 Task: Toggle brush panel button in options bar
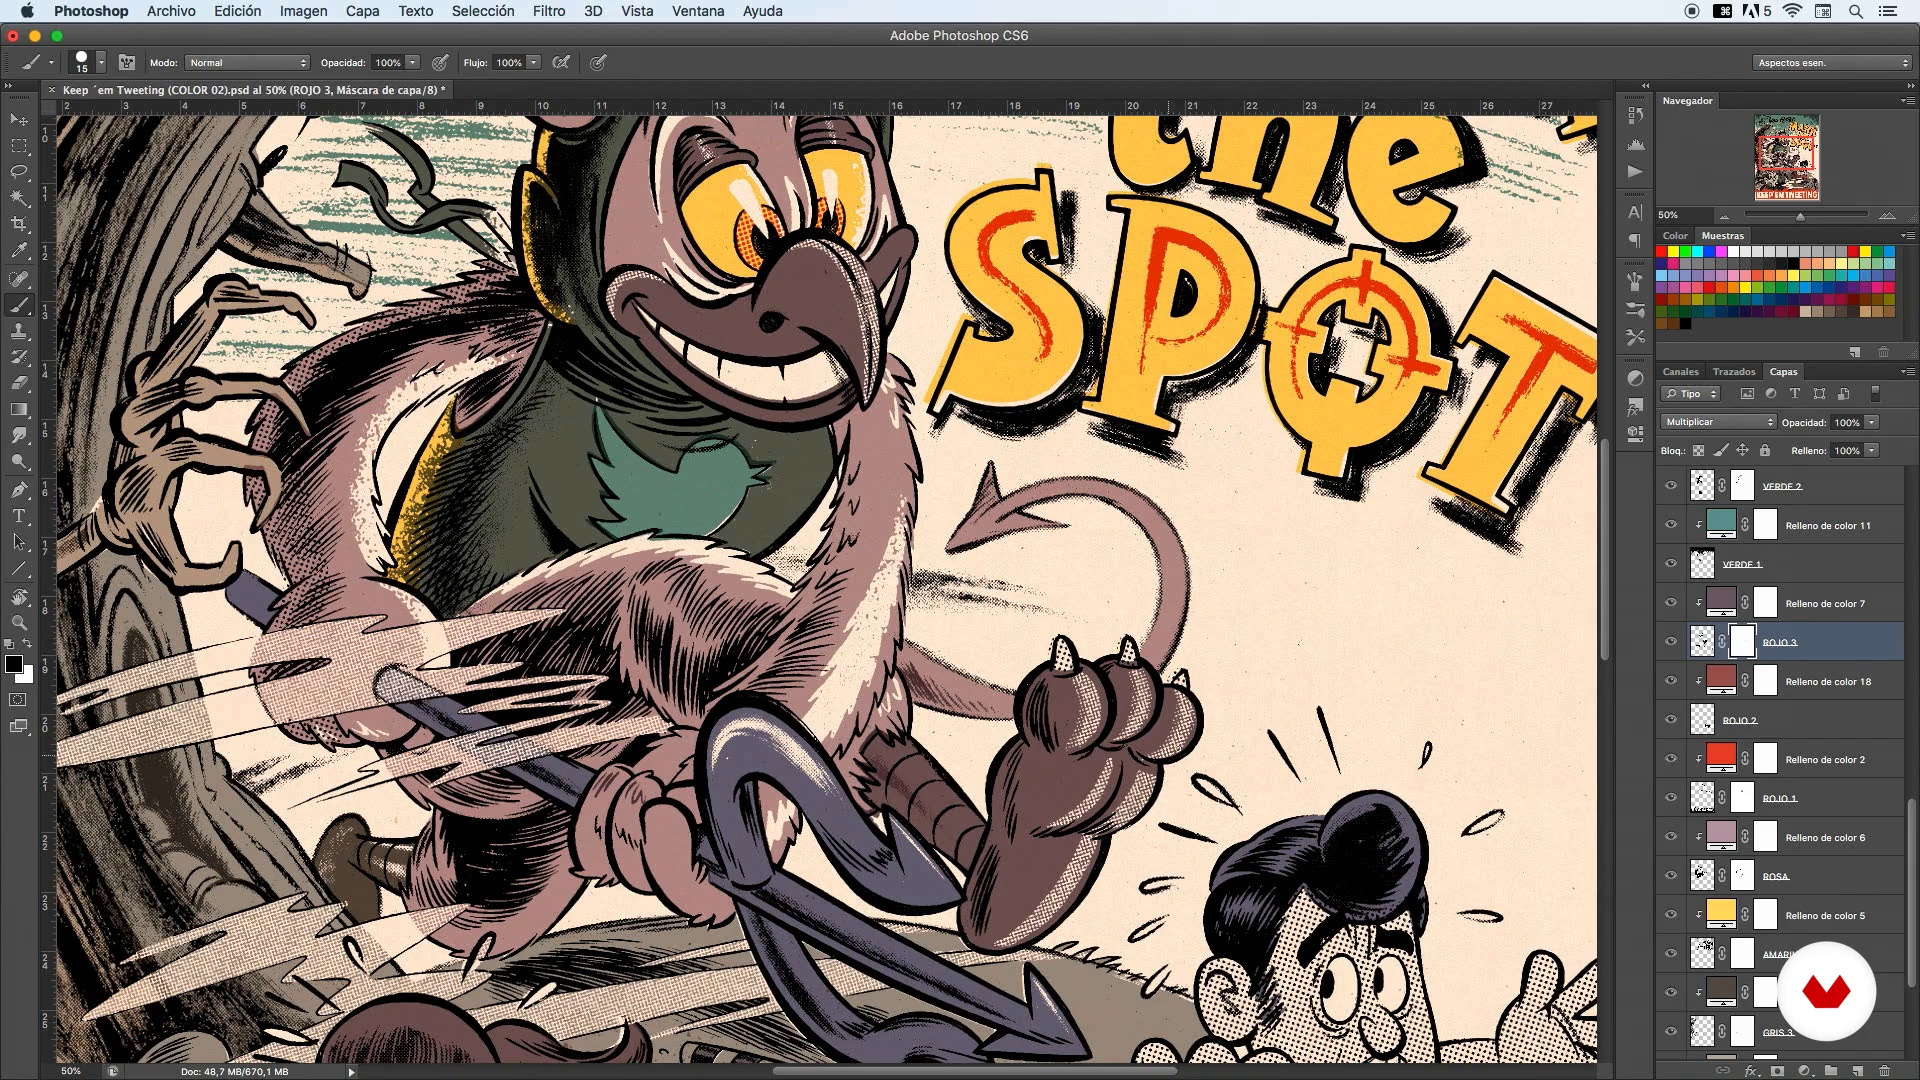click(x=127, y=62)
